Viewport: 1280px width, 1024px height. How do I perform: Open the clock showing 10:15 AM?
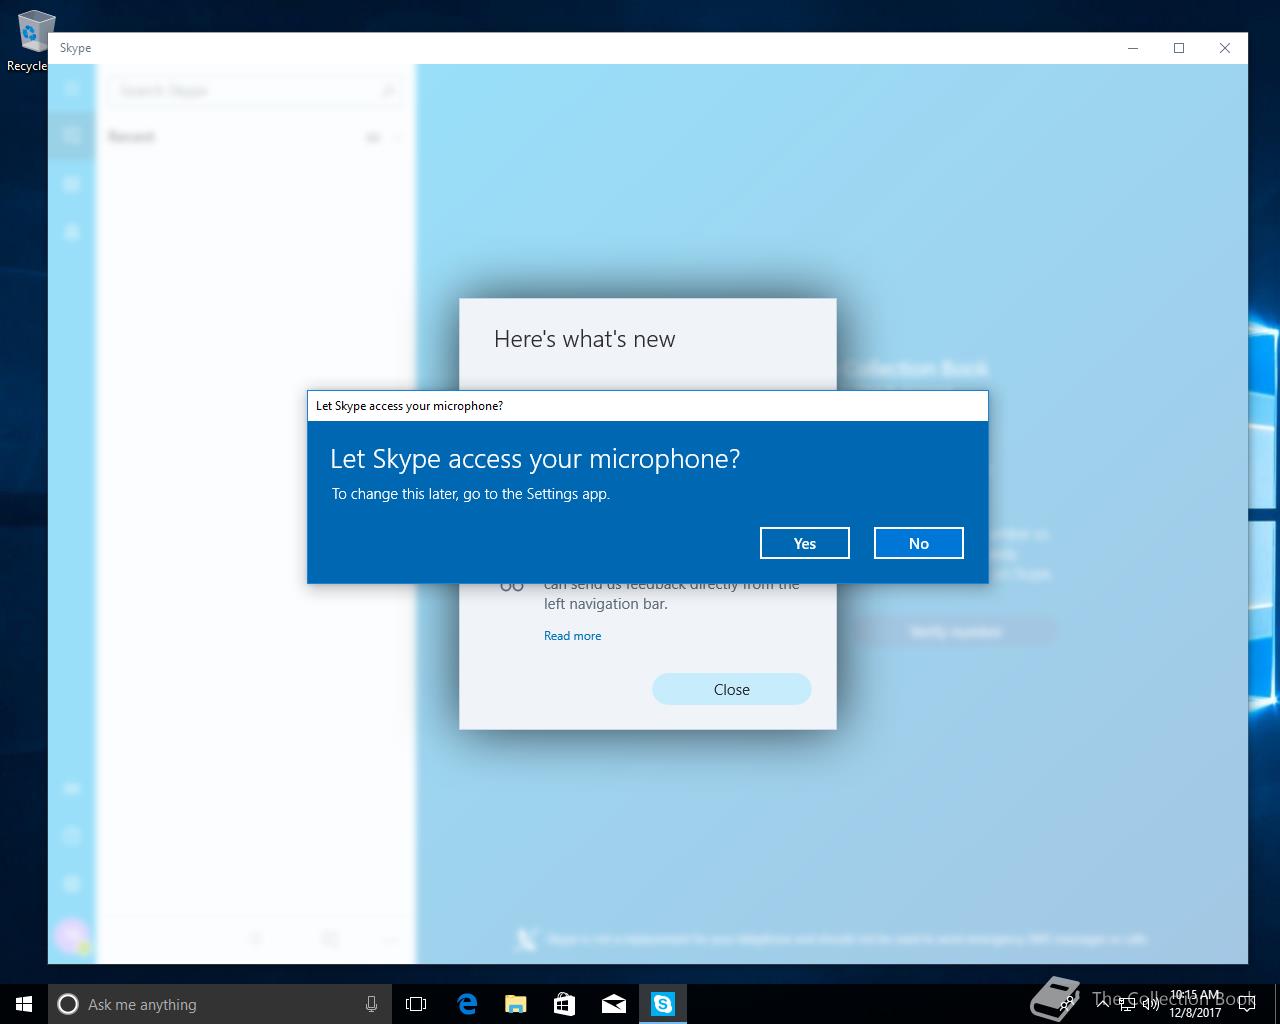(x=1195, y=1004)
